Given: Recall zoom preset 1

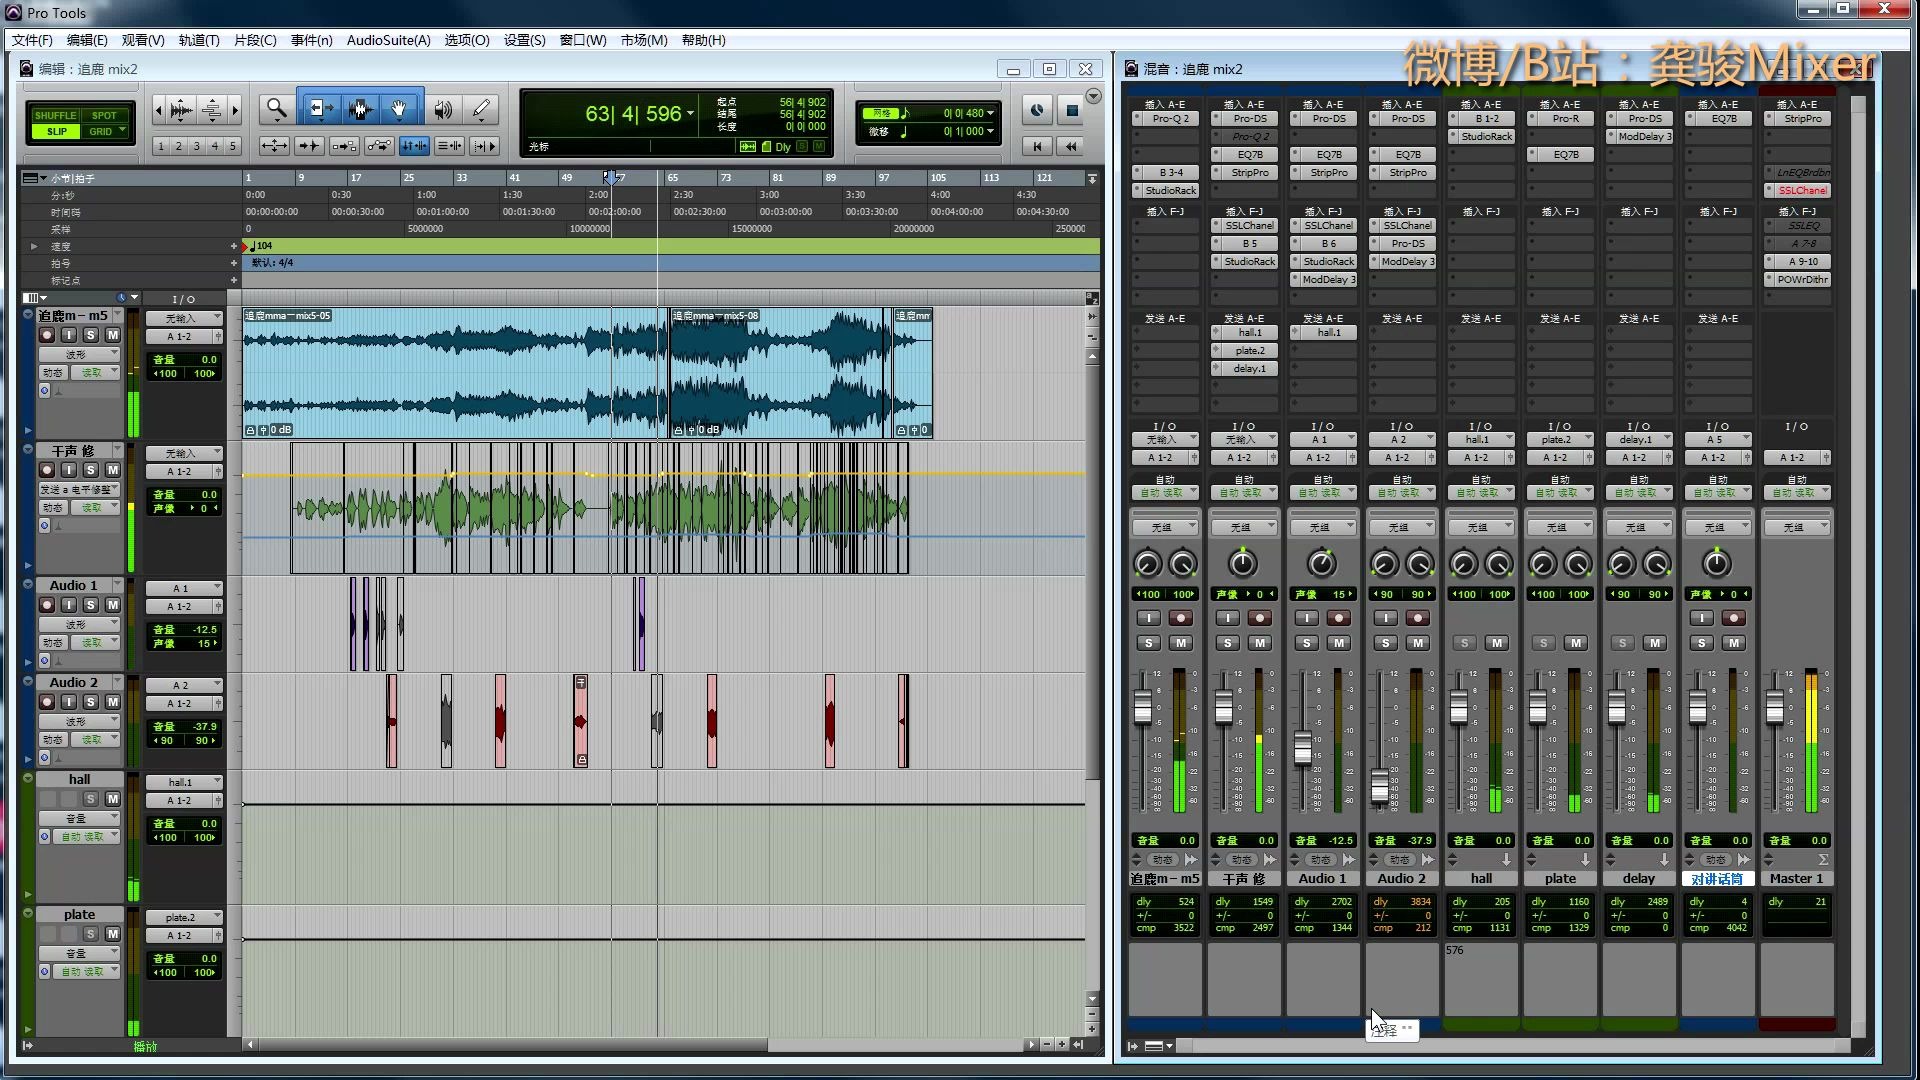Looking at the screenshot, I should pos(161,146).
